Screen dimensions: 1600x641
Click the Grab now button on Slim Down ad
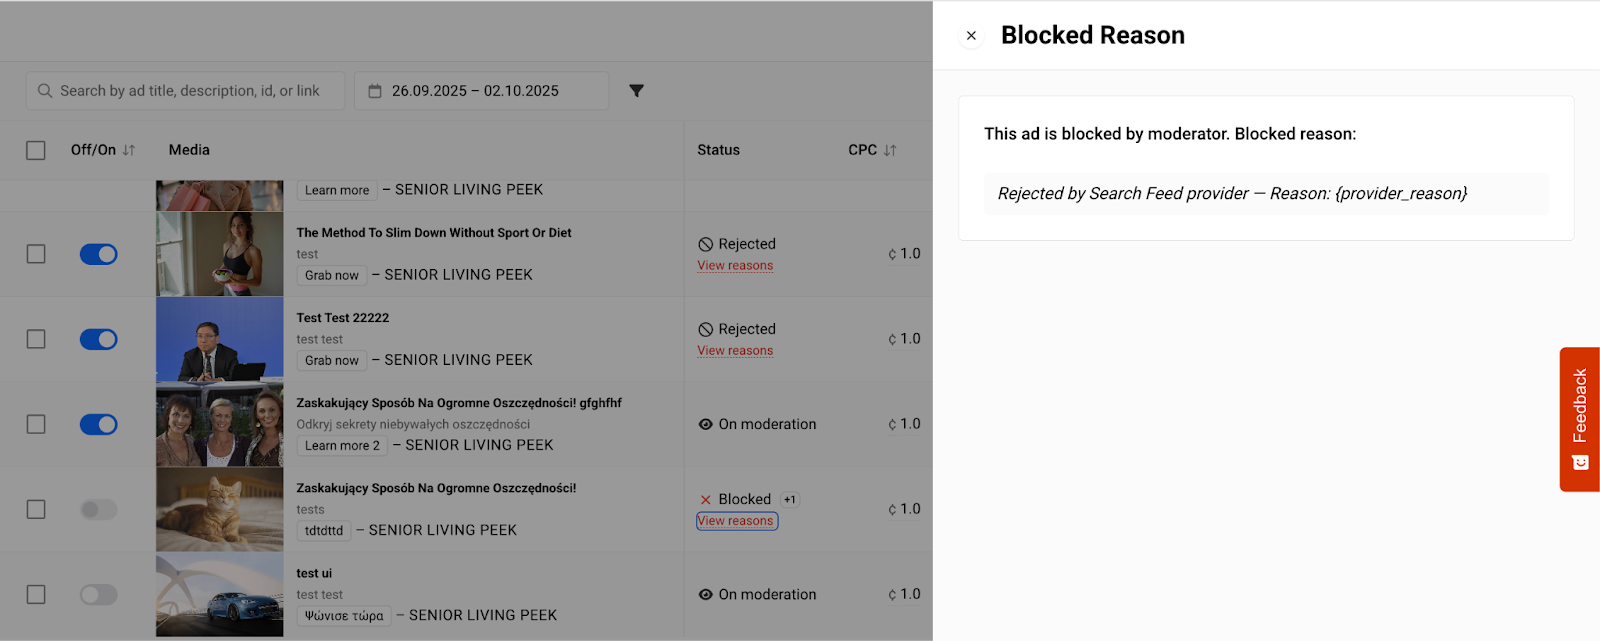pyautogui.click(x=332, y=276)
